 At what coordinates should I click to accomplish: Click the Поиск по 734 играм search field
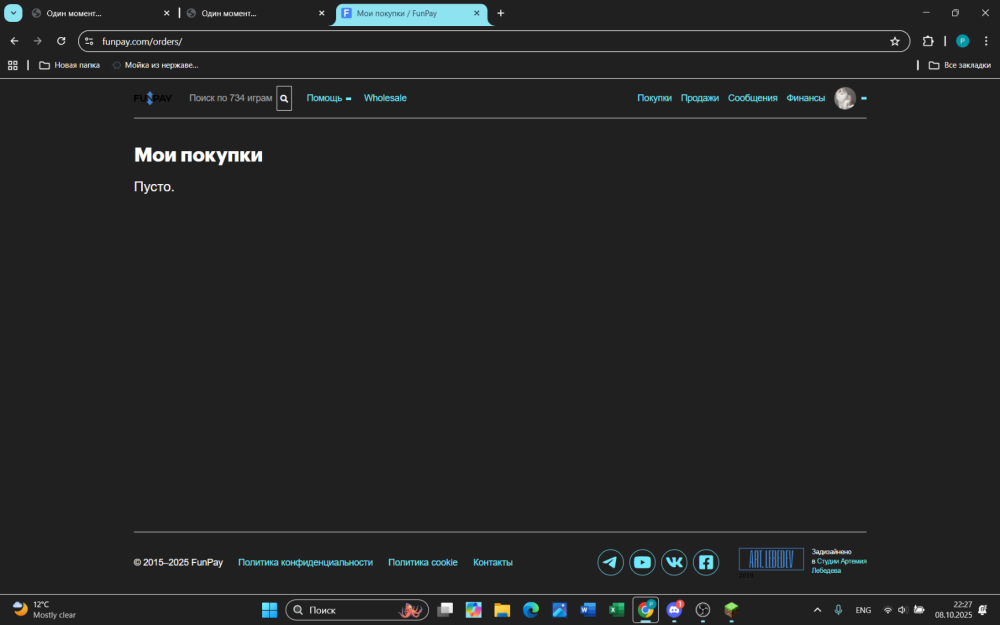click(x=231, y=98)
